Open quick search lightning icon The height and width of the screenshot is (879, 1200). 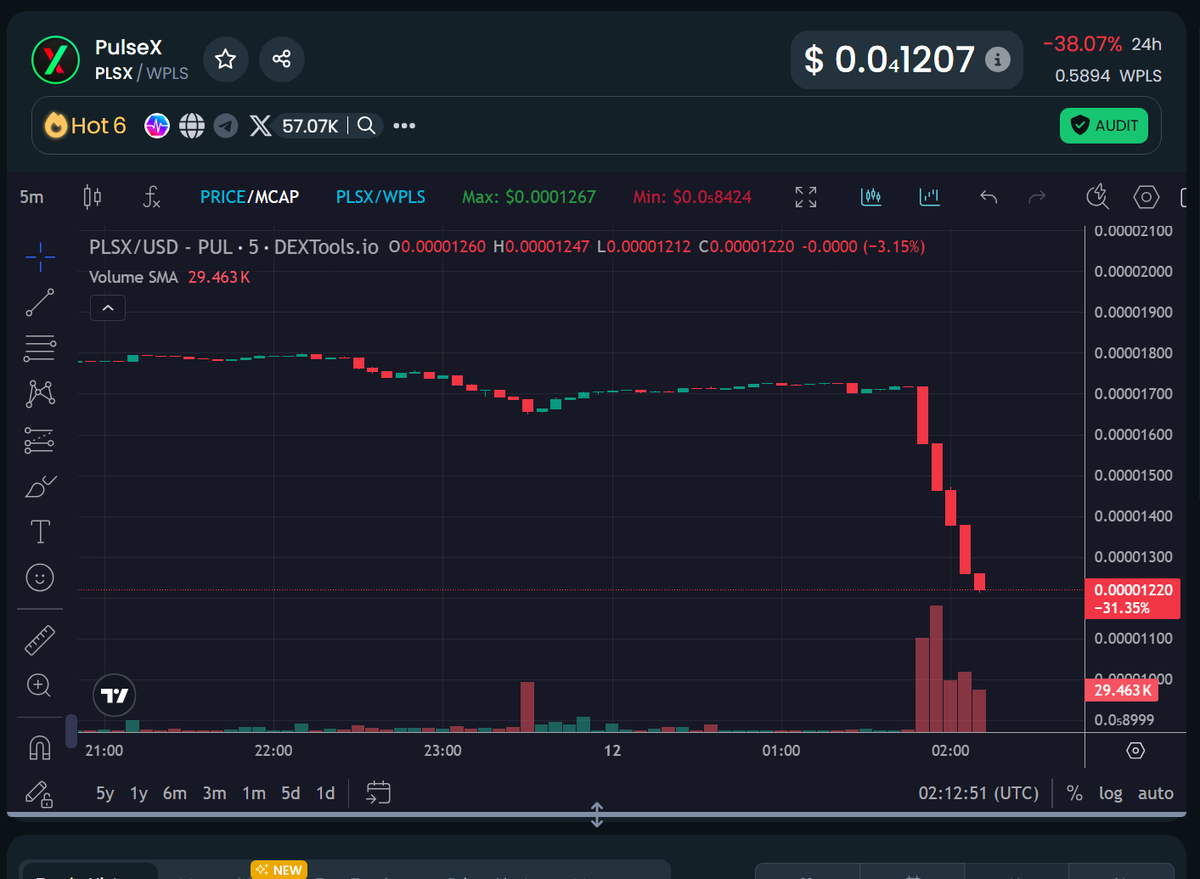click(1097, 197)
